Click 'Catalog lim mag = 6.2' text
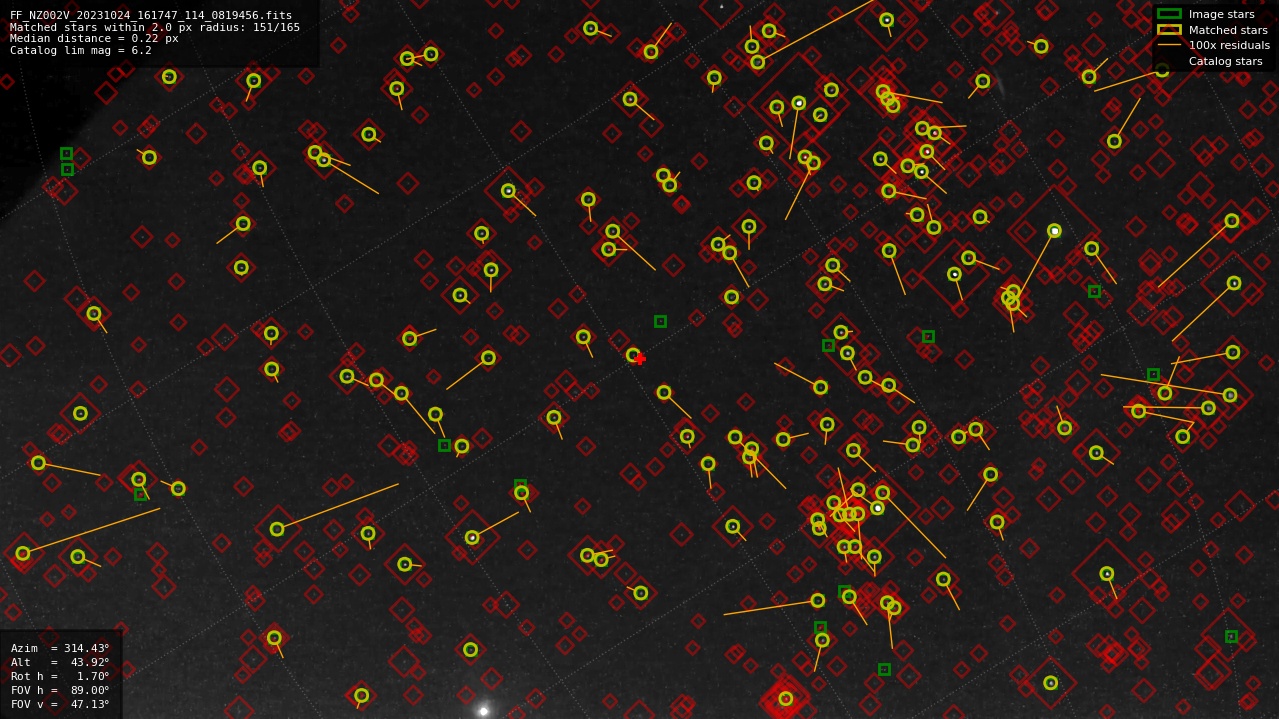 [81, 50]
